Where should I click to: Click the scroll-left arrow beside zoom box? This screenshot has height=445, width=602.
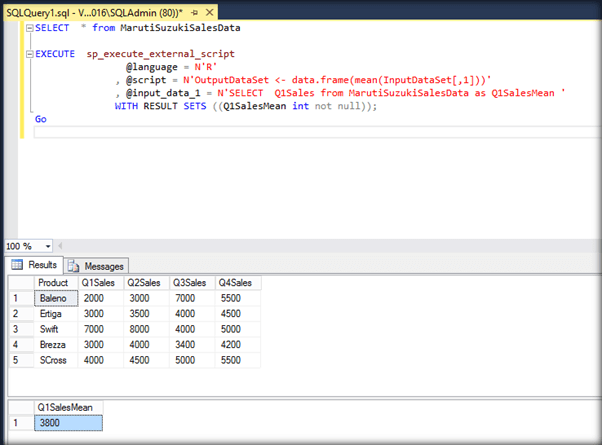(59, 246)
